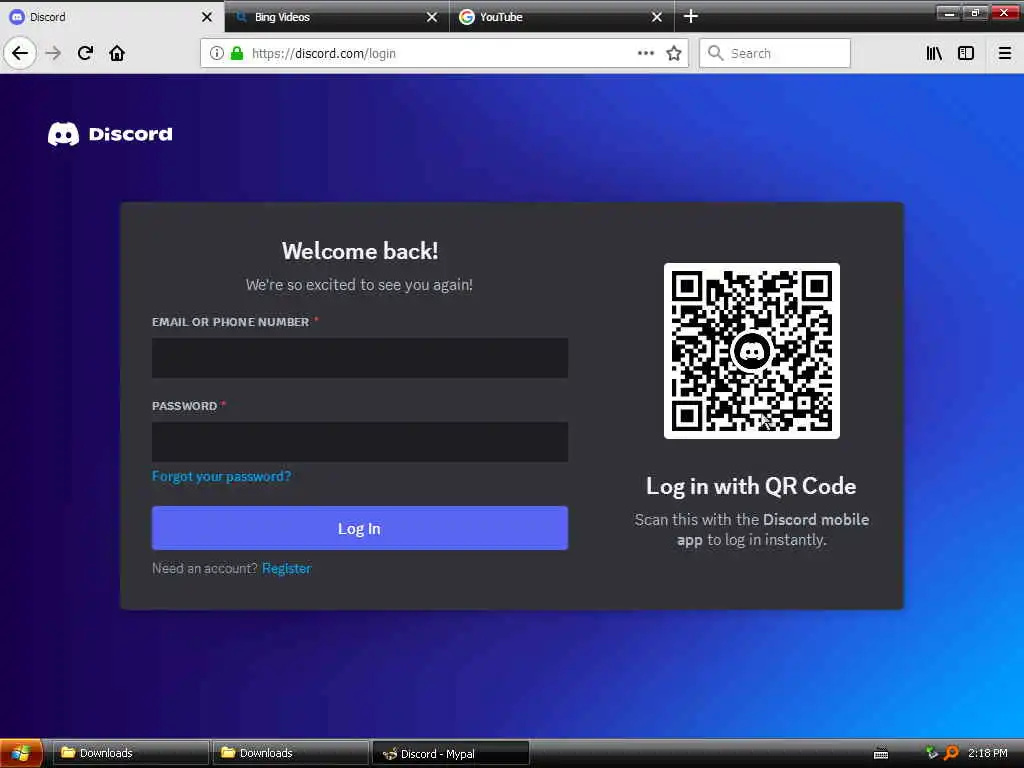The image size is (1024, 768).
Task: Click the Log in with QR Code heading
Action: (751, 486)
